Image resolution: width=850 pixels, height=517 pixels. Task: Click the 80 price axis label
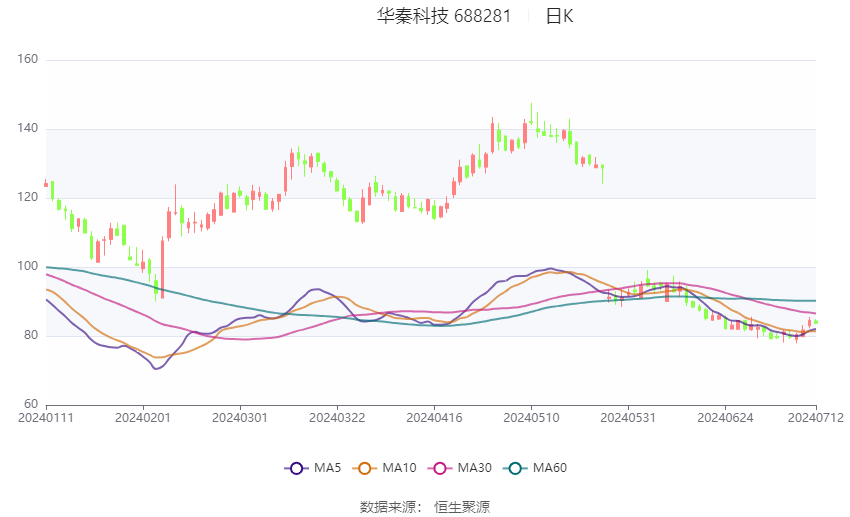[31, 335]
